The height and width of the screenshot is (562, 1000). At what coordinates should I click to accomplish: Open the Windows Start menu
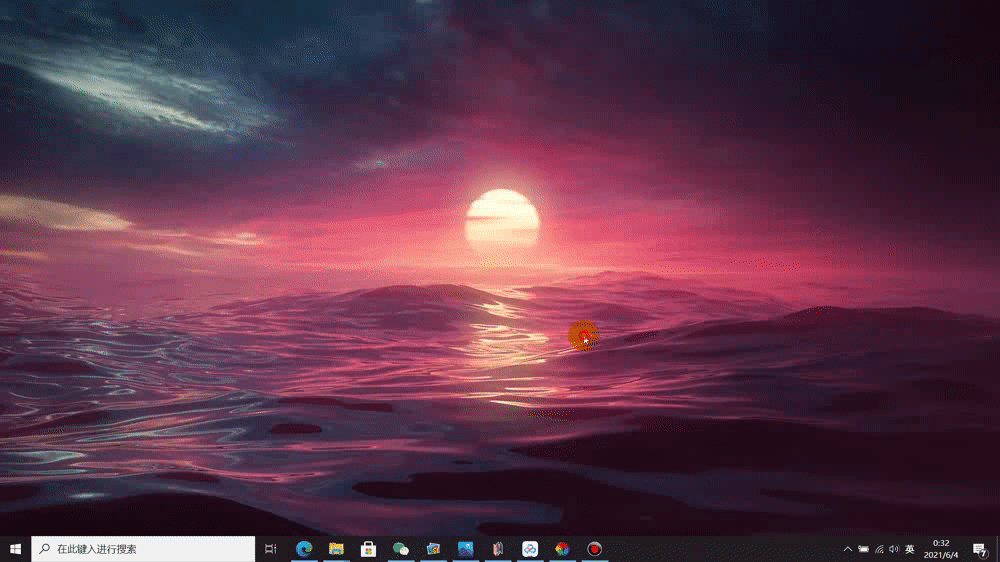[x=15, y=549]
